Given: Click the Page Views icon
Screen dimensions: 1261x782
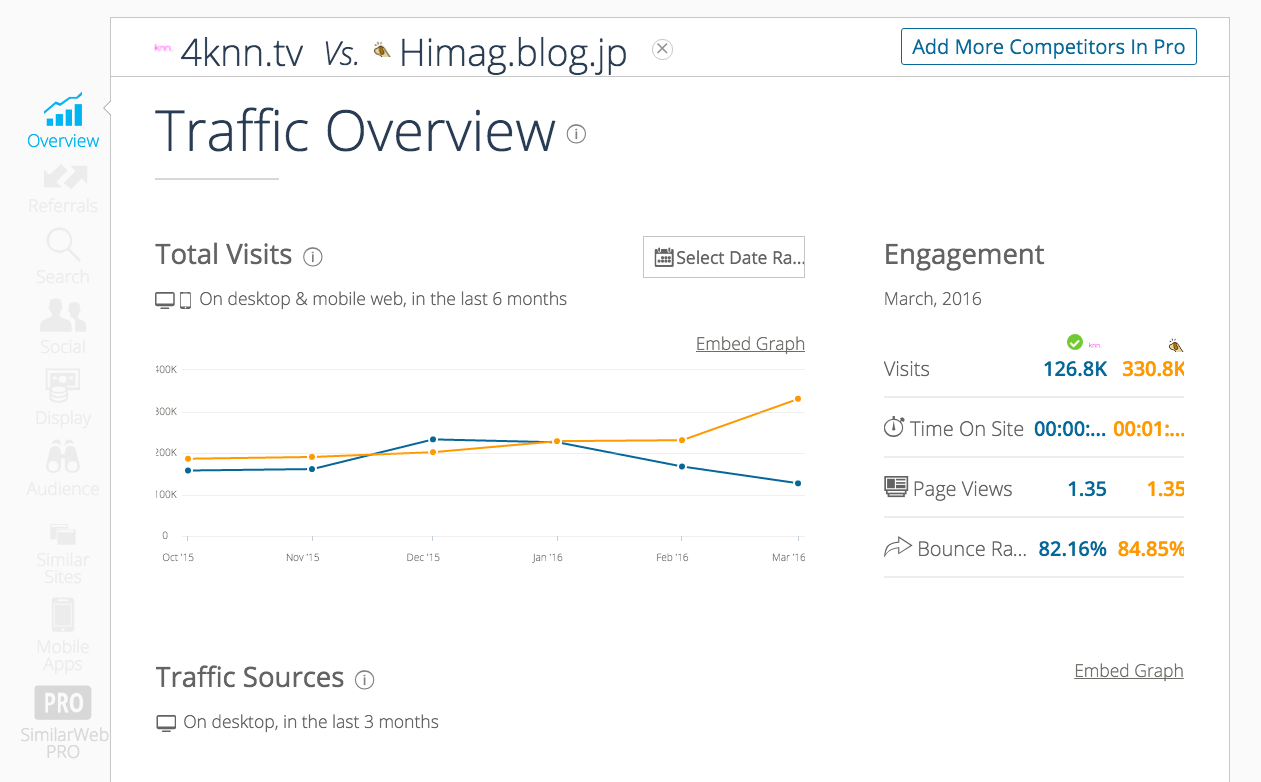Looking at the screenshot, I should [896, 487].
